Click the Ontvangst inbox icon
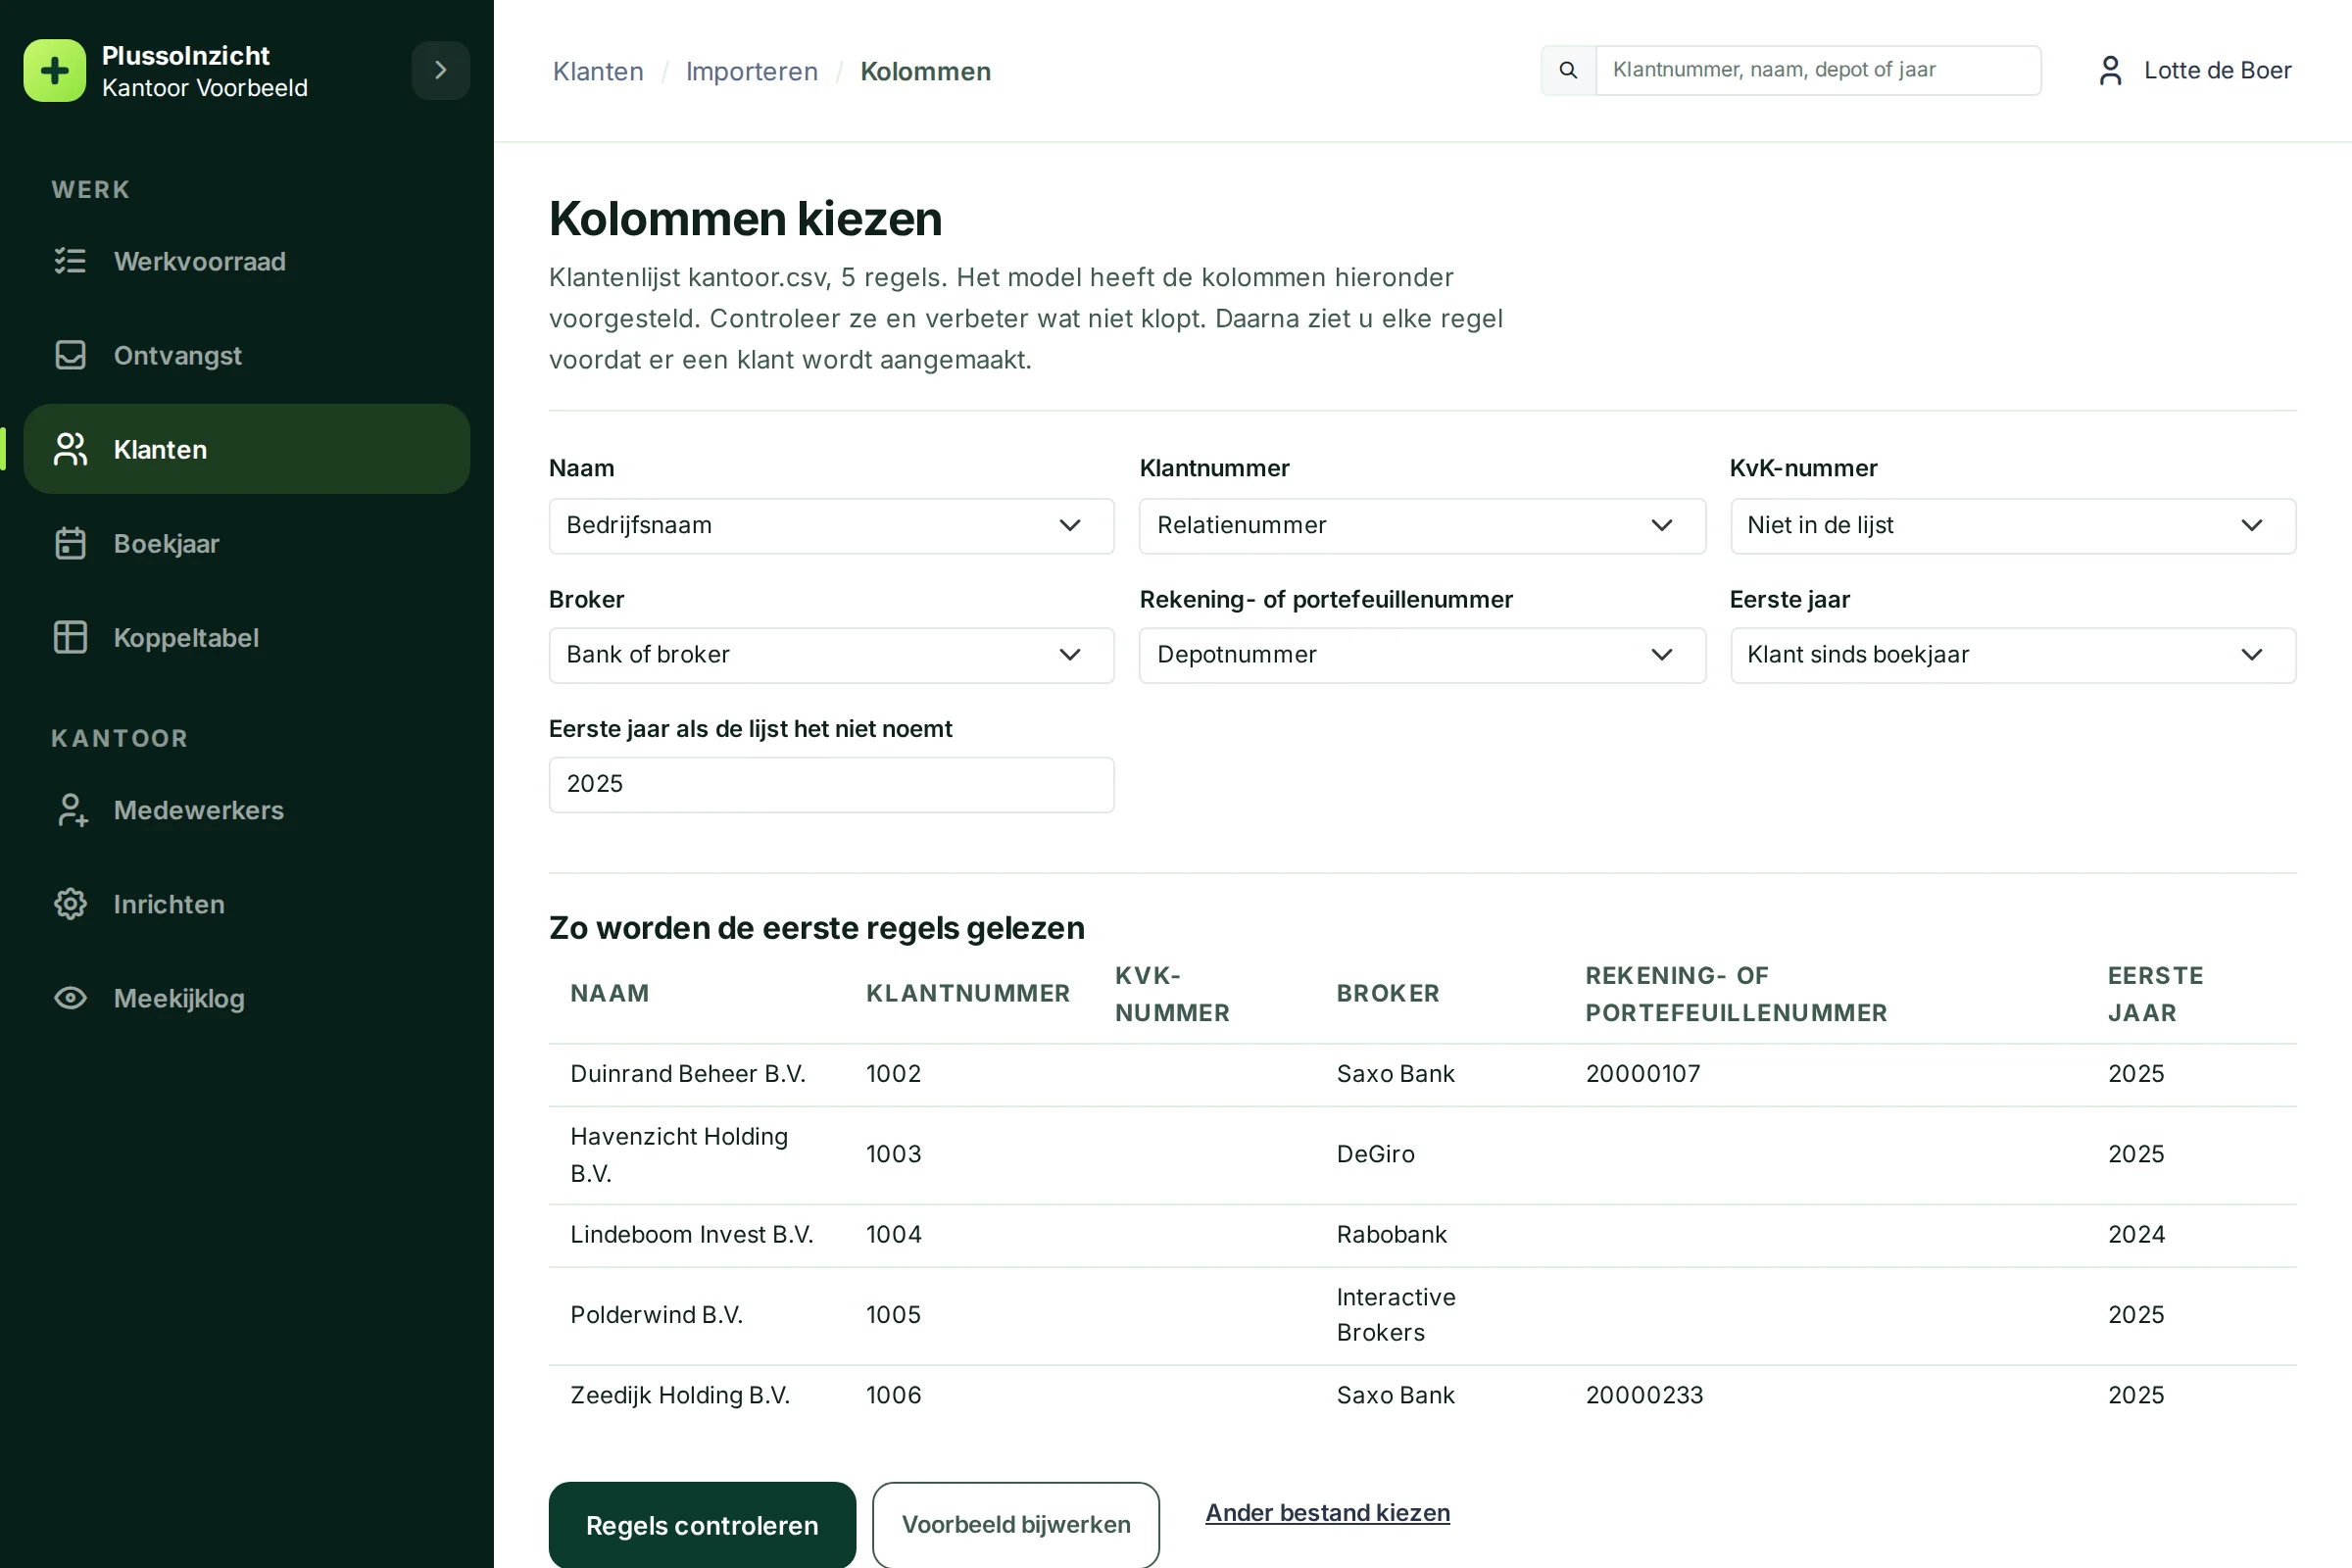The image size is (2352, 1568). 70,355
